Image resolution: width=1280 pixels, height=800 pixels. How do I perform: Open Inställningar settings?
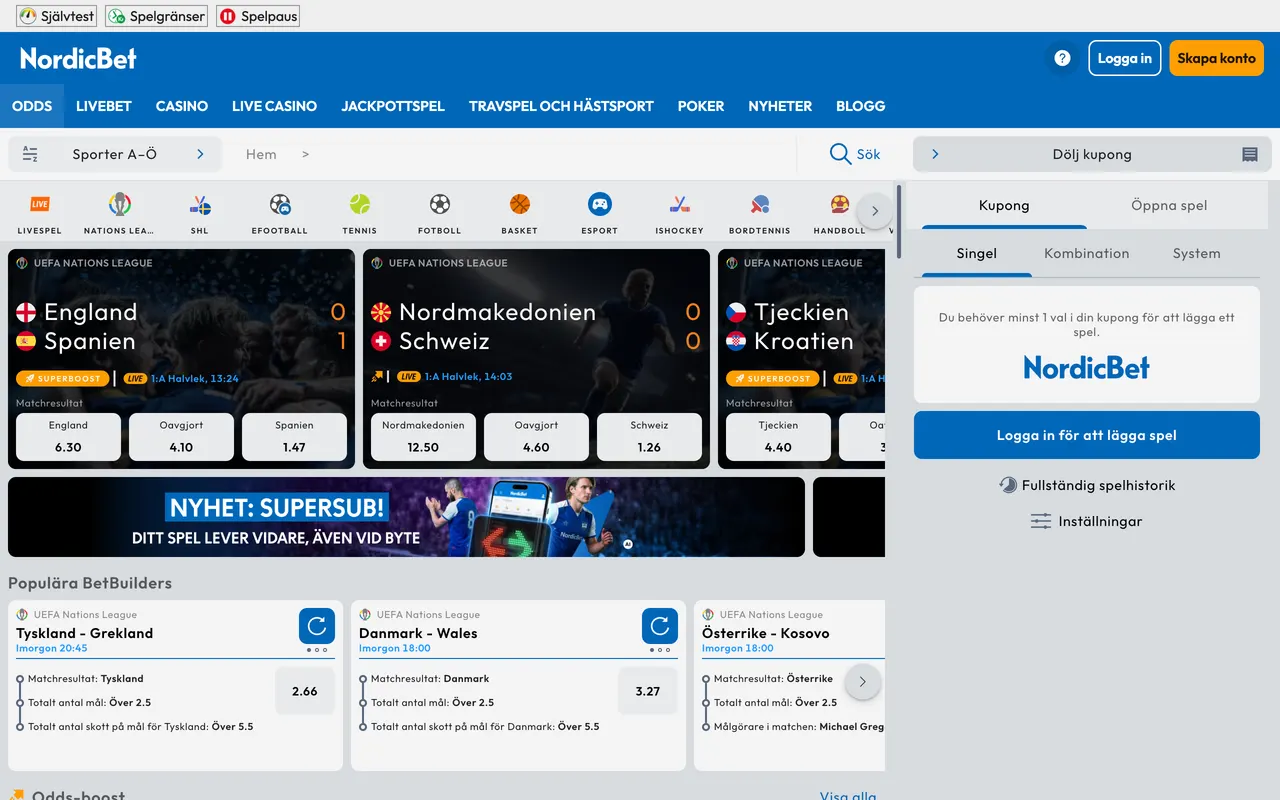1087,521
